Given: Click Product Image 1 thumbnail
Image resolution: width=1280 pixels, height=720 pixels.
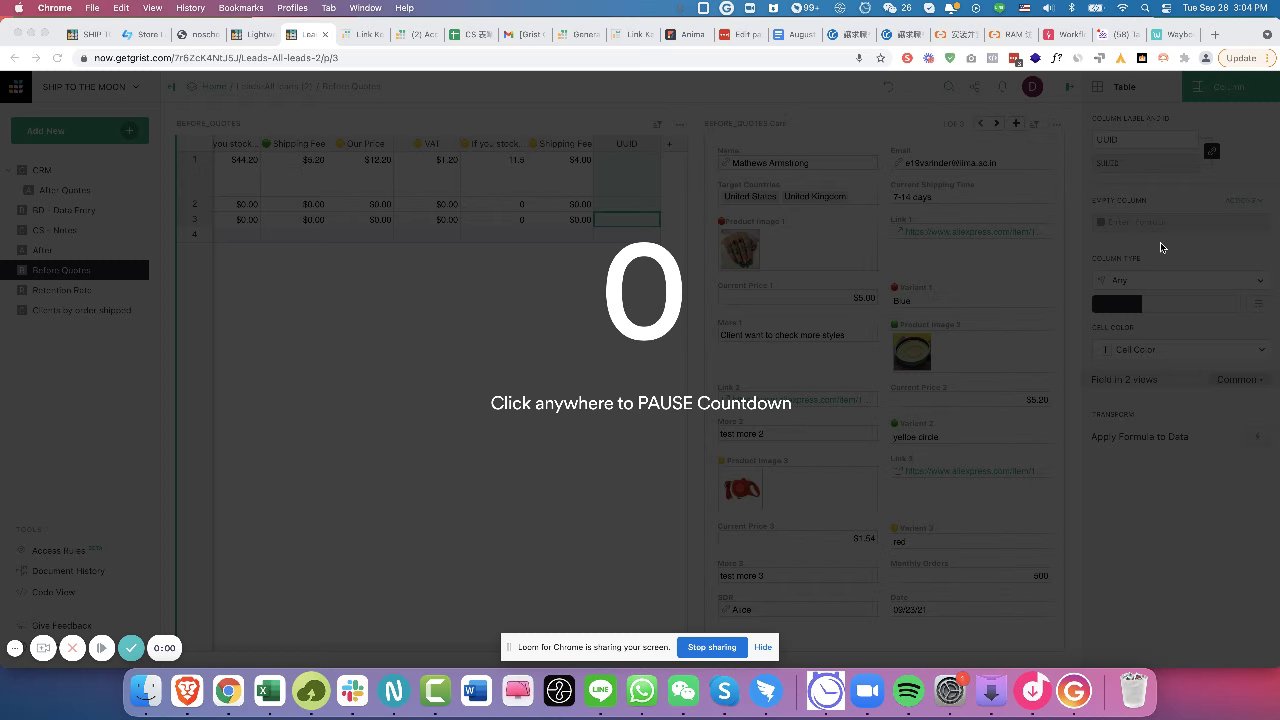Looking at the screenshot, I should (740, 249).
